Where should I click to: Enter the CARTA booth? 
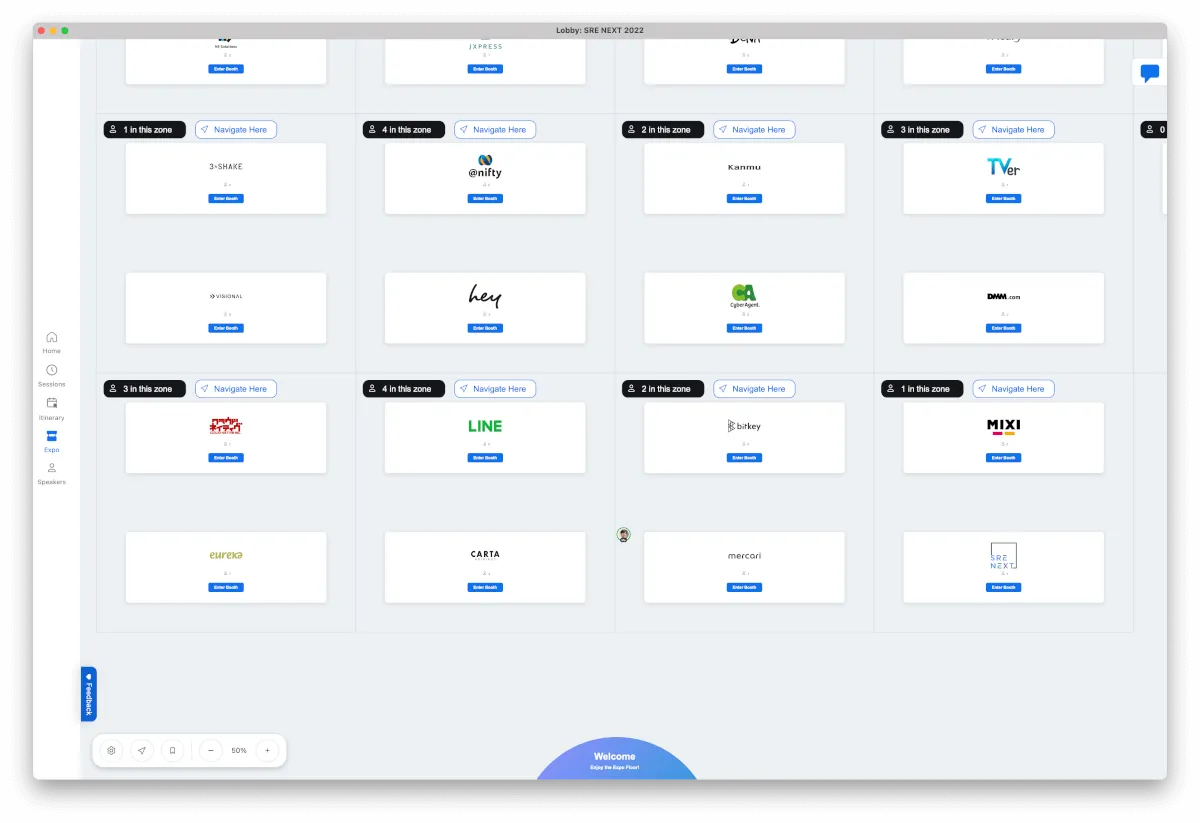tap(485, 587)
